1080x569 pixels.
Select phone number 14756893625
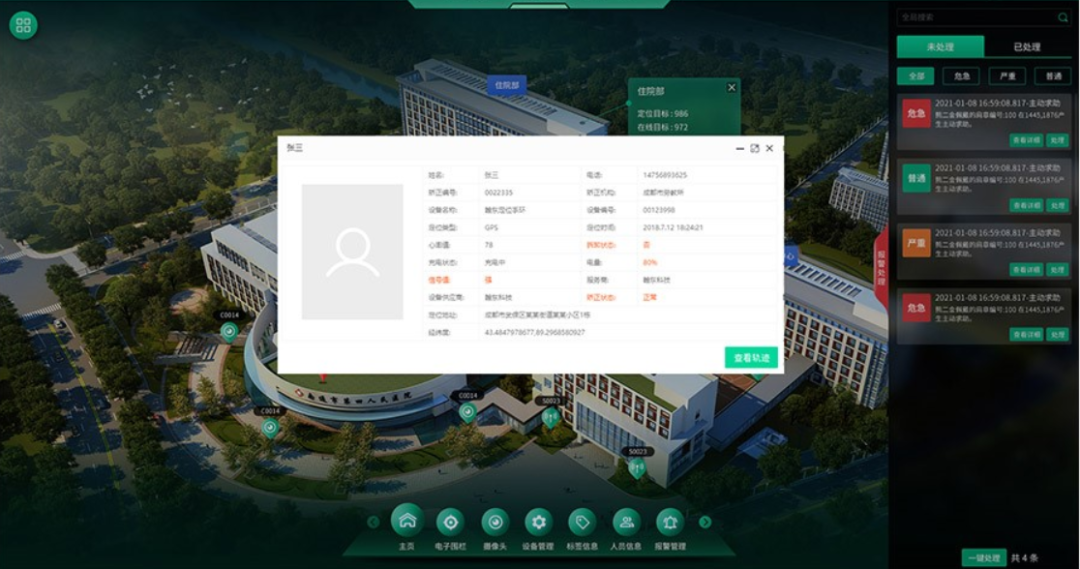point(665,175)
